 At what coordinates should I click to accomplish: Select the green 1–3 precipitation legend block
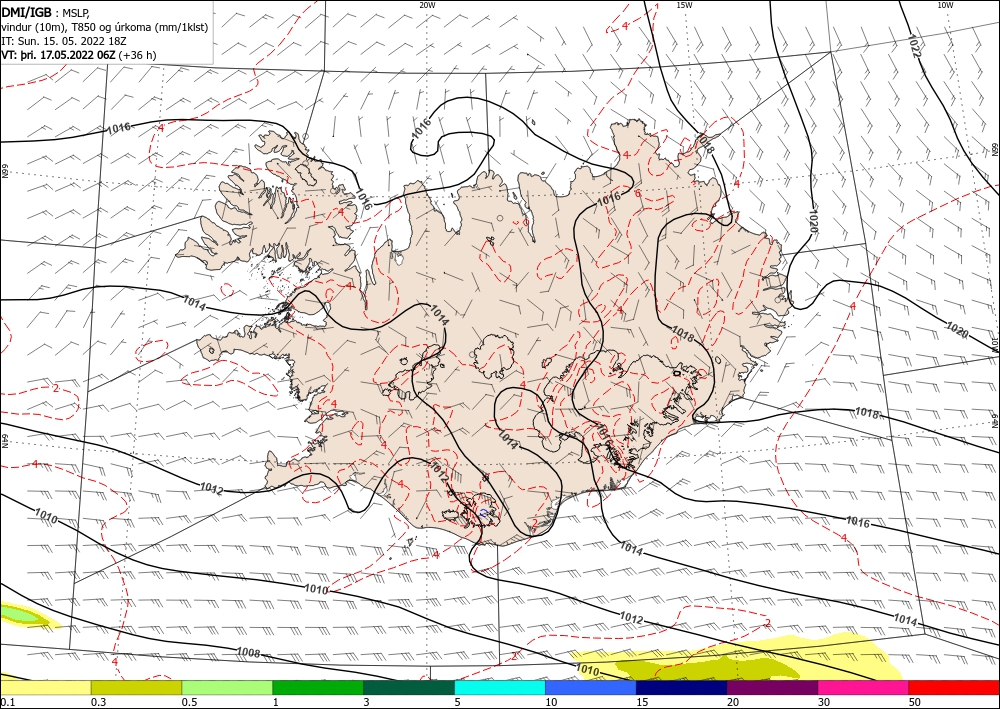click(318, 687)
